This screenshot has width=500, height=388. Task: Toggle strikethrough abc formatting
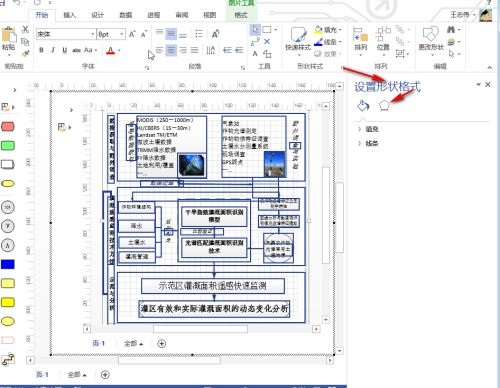(x=76, y=50)
